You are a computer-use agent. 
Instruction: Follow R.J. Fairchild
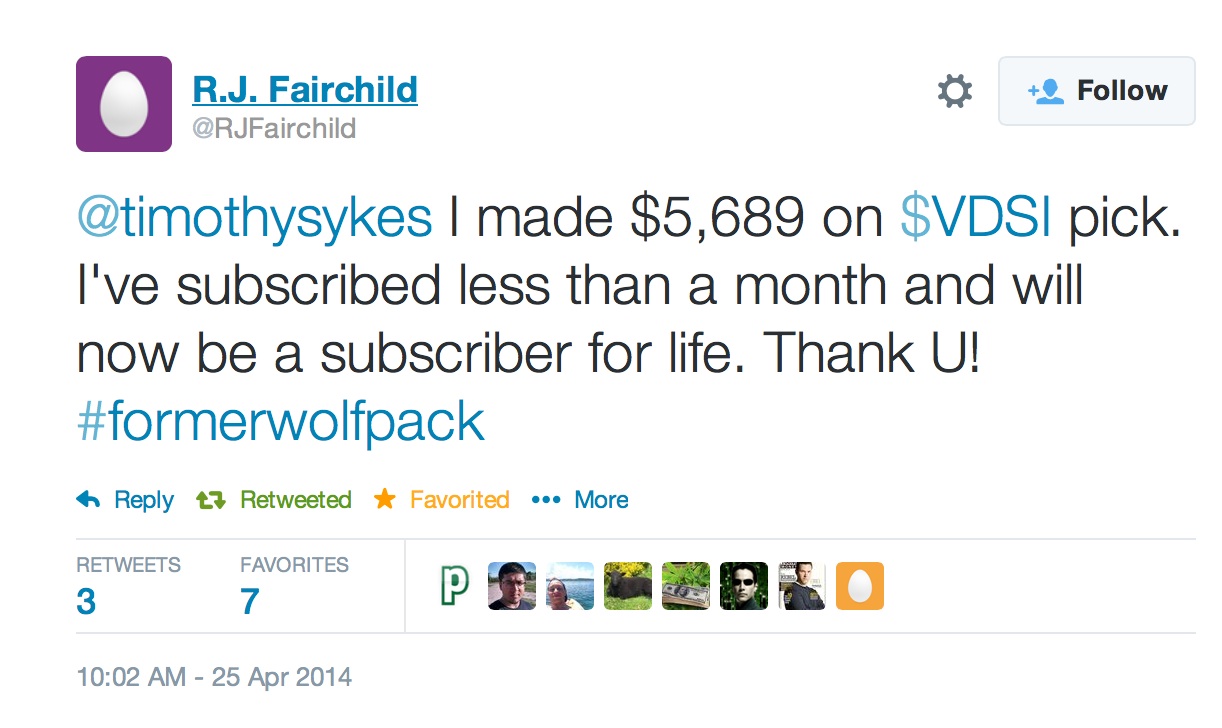pyautogui.click(x=1097, y=91)
